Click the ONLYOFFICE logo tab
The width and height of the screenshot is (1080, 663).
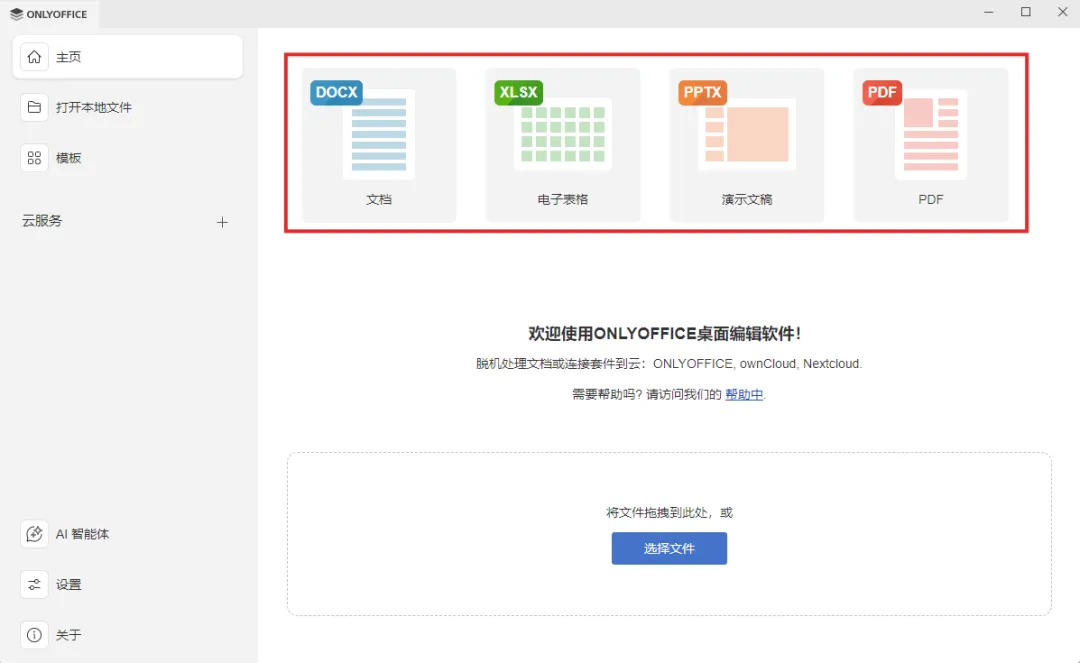(49, 14)
